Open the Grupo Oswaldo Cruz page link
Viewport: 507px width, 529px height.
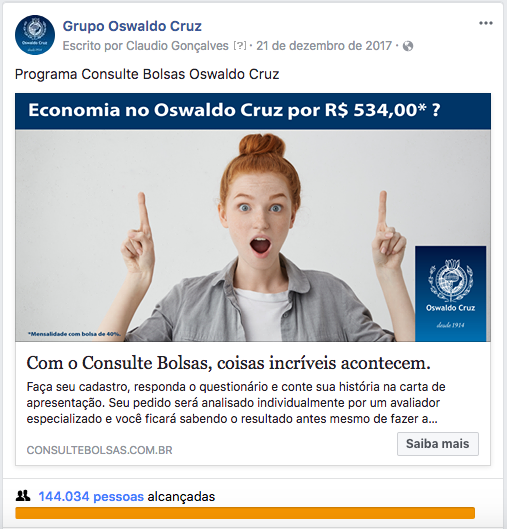pos(132,26)
